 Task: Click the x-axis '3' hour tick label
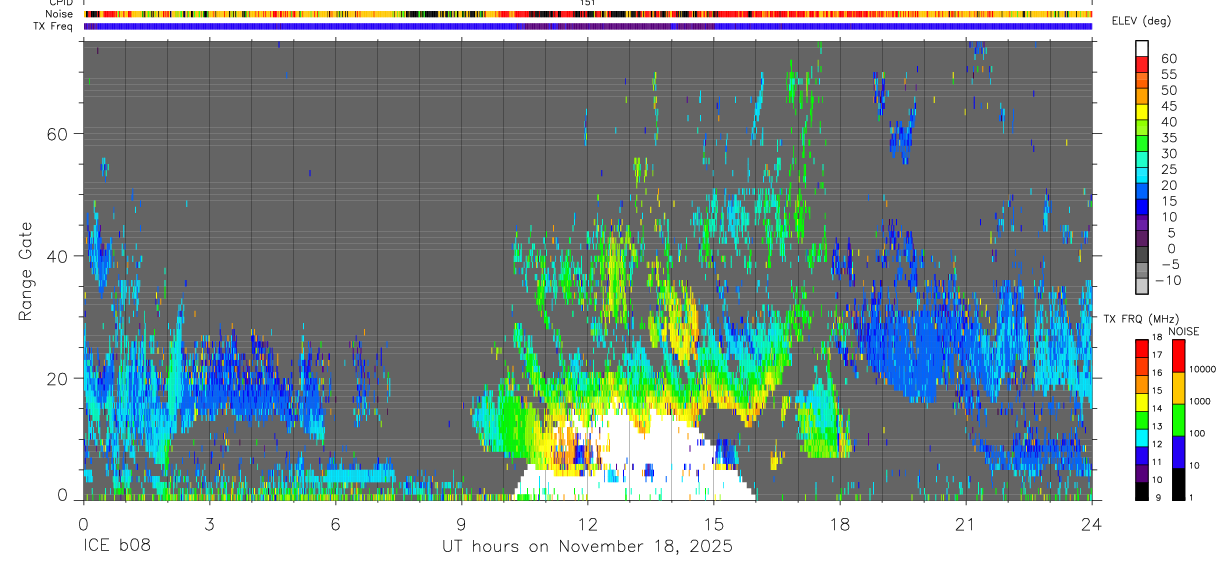click(209, 524)
